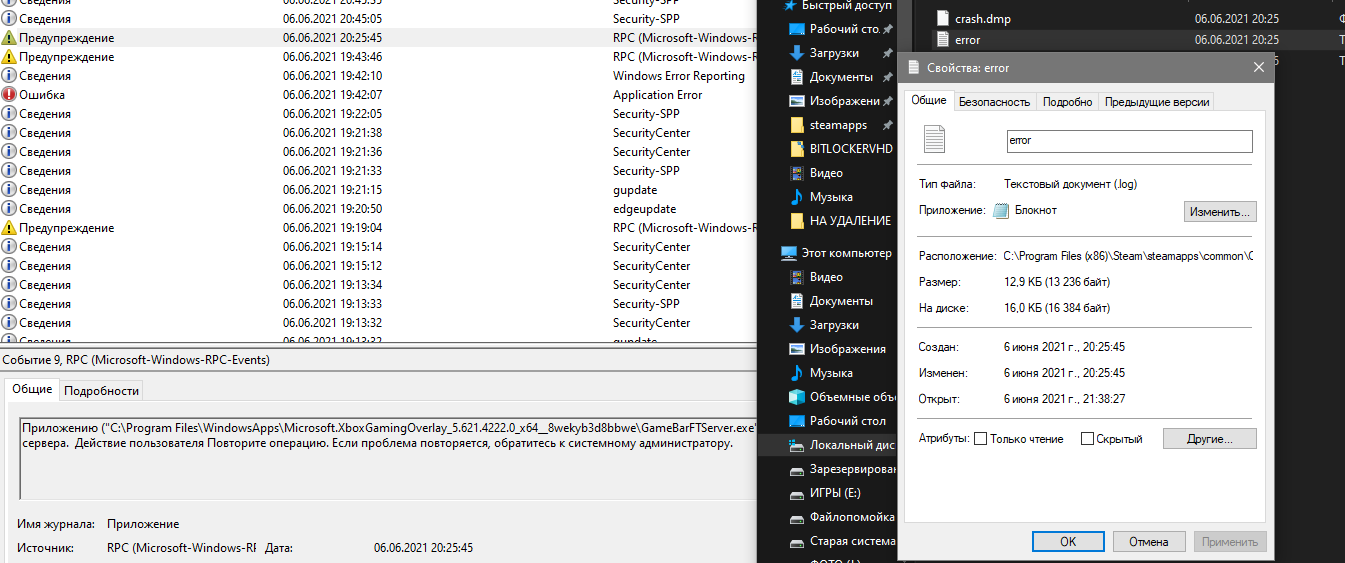
Task: Enable the Только чтение checkbox
Action: pos(980,439)
